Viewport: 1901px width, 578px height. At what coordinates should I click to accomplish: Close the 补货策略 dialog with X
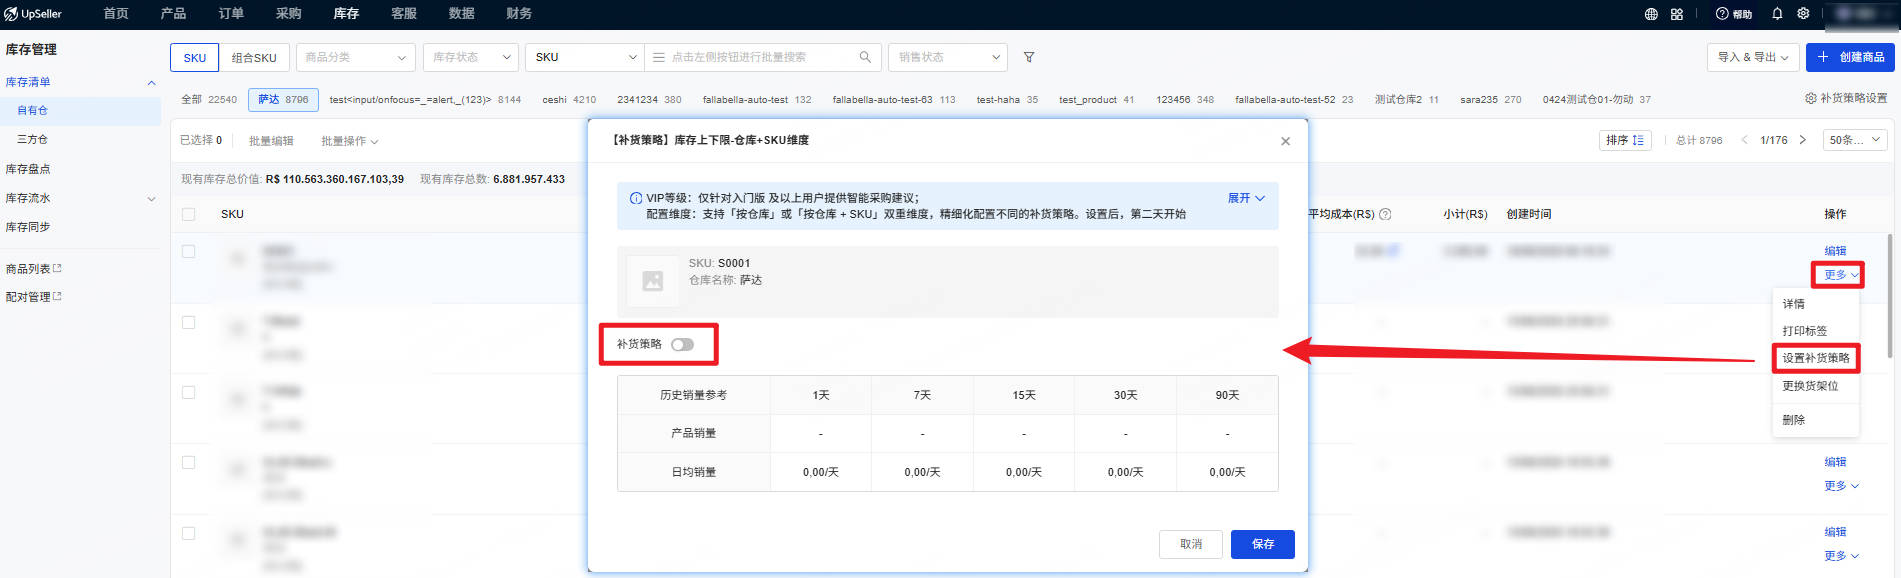pos(1285,141)
